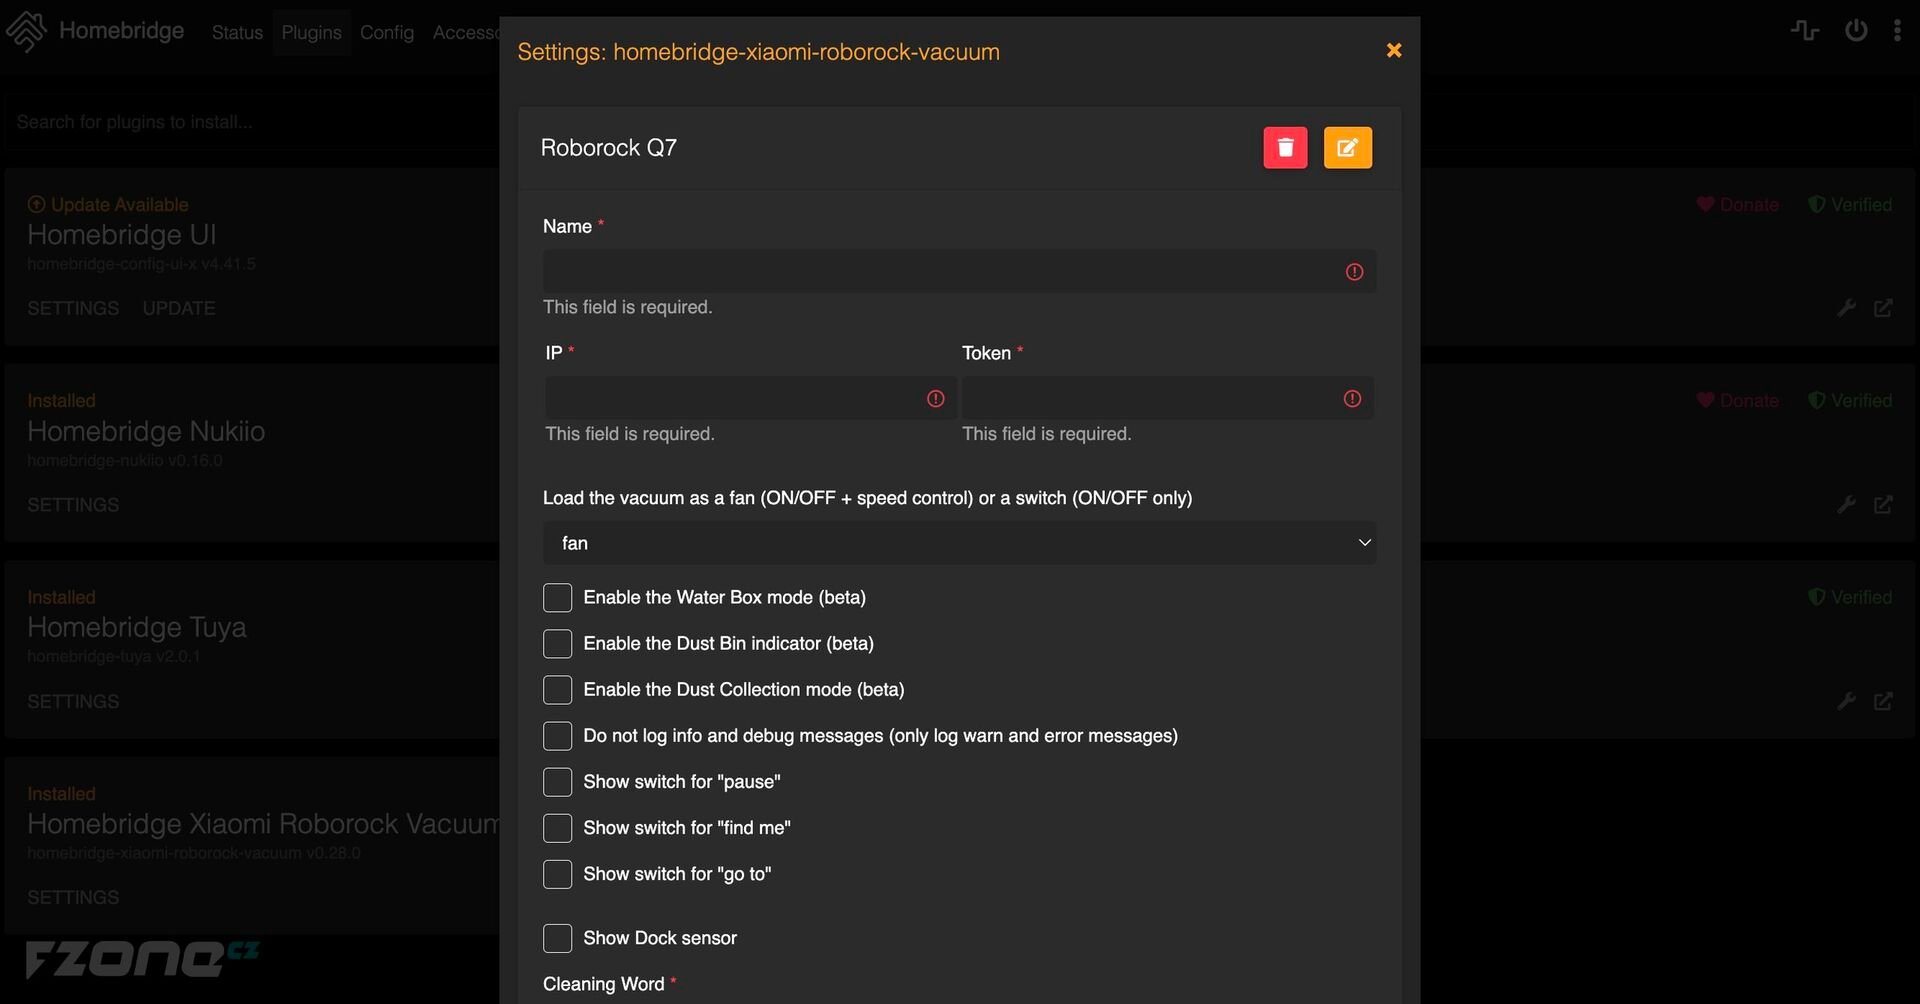Click the Homebridge brand title
Viewport: 1920px width, 1004px height.
121,31
